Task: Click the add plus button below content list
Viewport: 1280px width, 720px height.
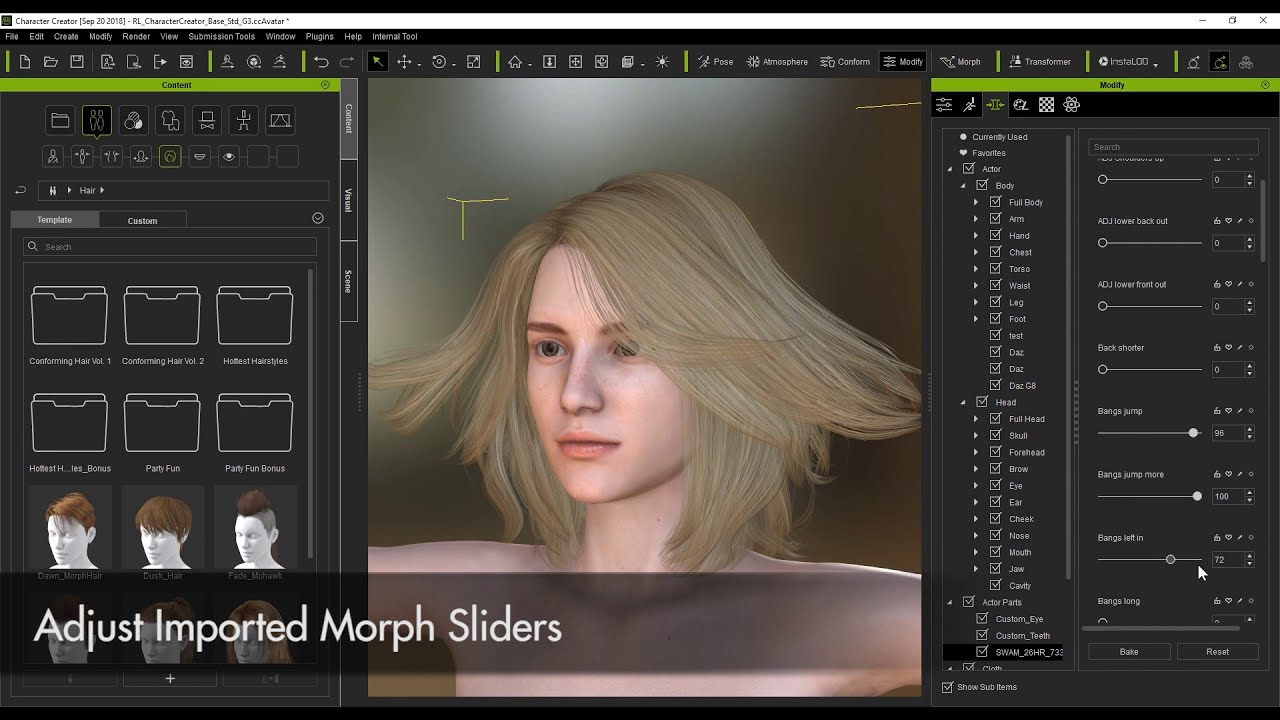Action: pos(170,679)
